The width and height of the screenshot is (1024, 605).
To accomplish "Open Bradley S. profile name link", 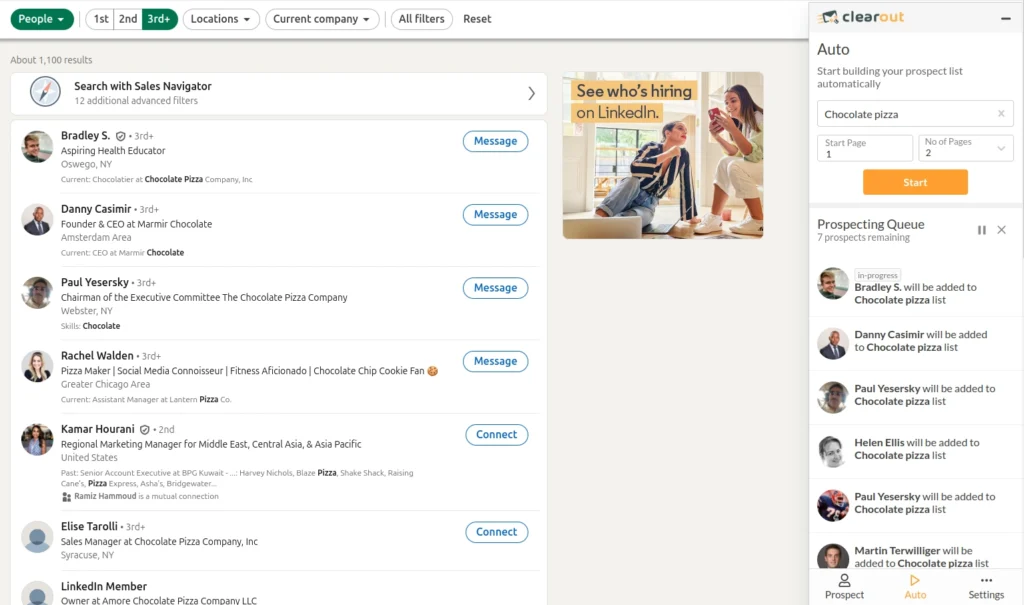I will click(x=86, y=135).
